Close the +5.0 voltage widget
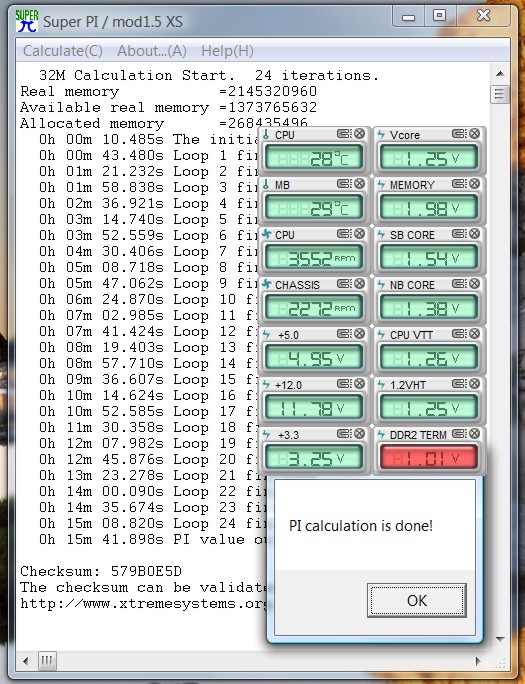 coord(359,334)
